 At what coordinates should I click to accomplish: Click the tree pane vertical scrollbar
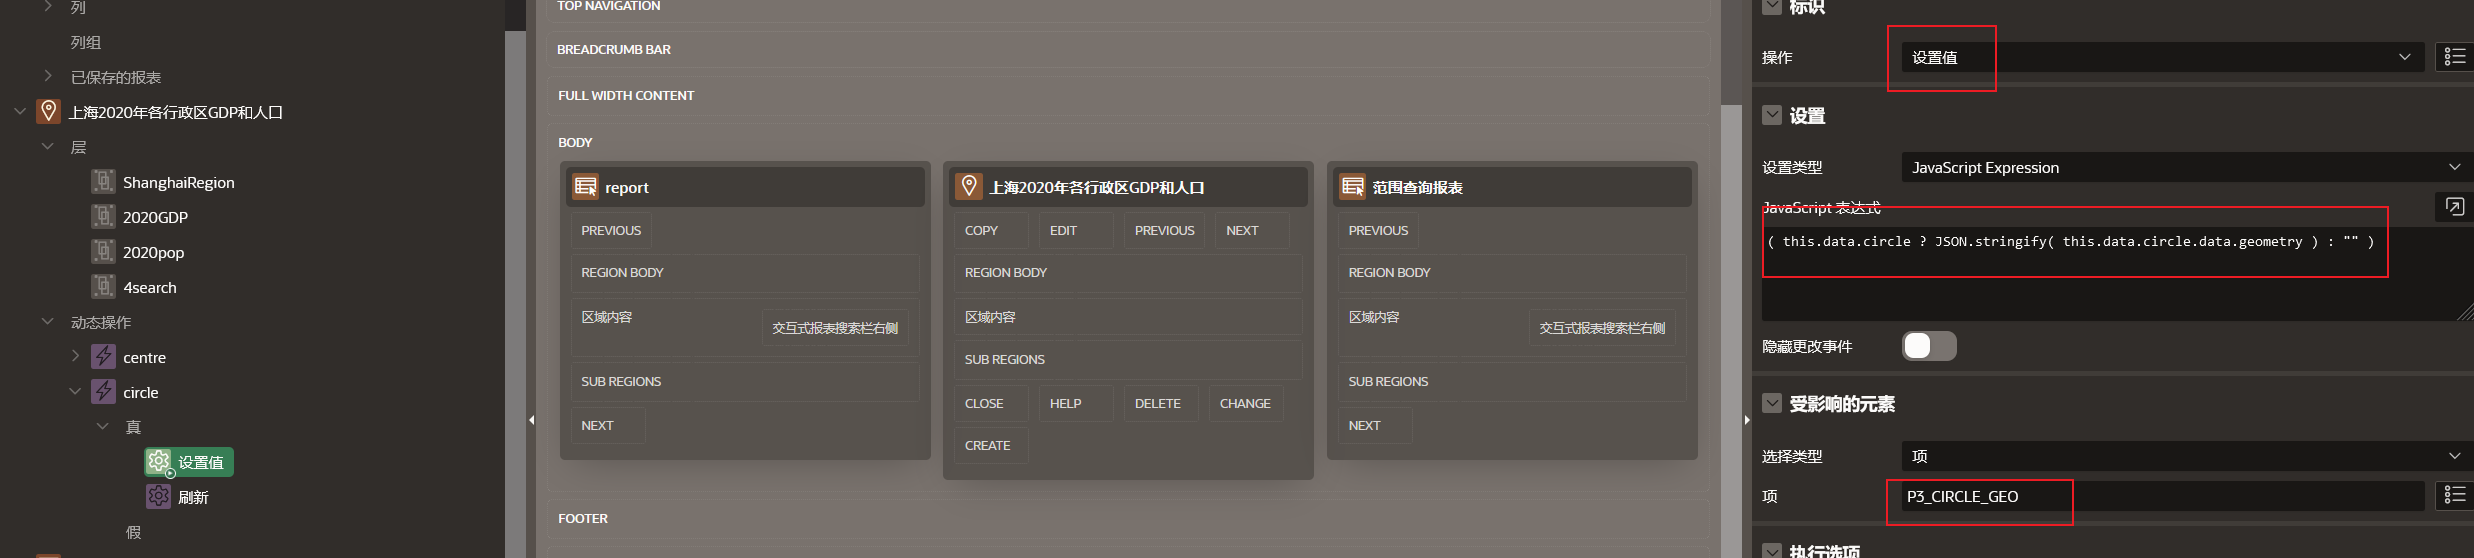(x=515, y=294)
